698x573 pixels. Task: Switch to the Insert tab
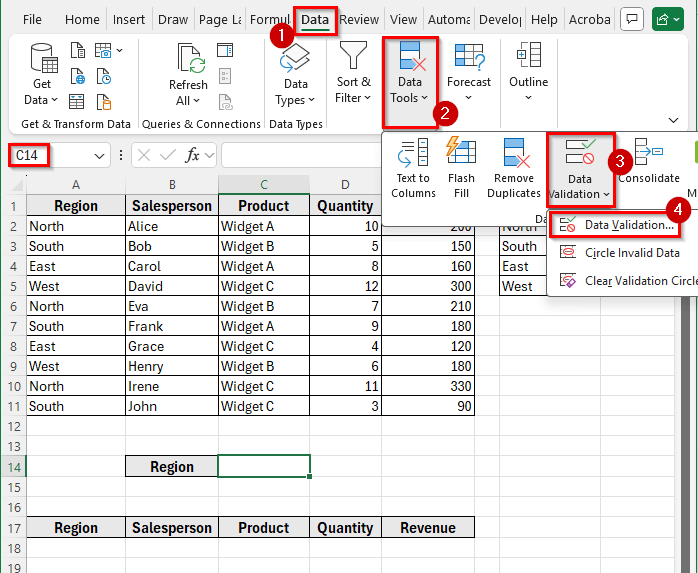click(129, 20)
